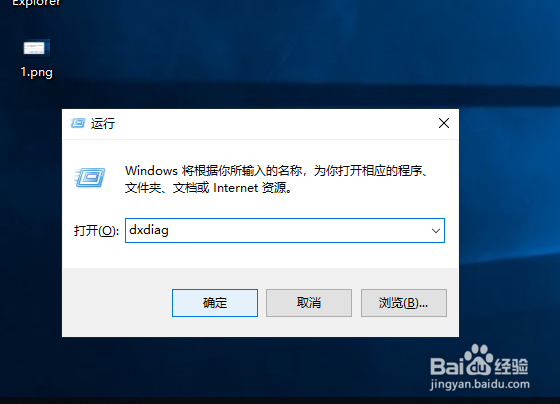Image resolution: width=560 pixels, height=404 pixels.
Task: Cancel with the 取消 button
Action: [309, 303]
